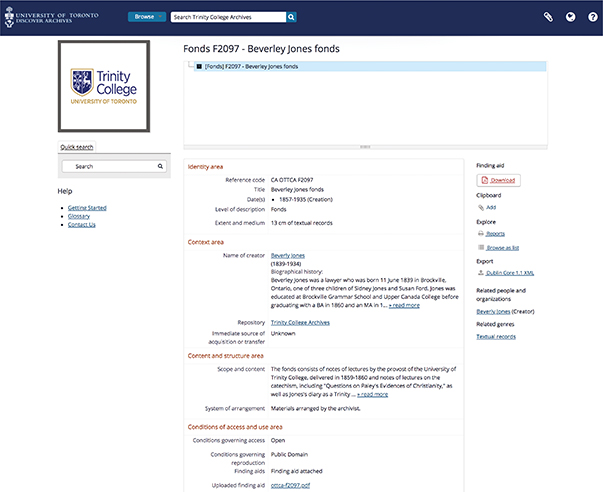Image resolution: width=603 pixels, height=492 pixels.
Task: Open the Contact Us link
Action: pyautogui.click(x=82, y=225)
